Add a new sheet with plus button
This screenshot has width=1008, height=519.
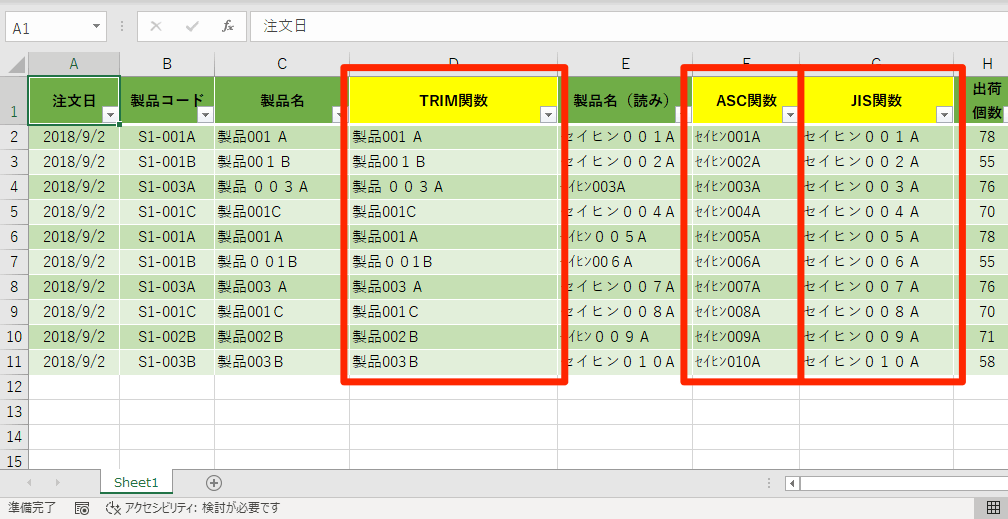(x=213, y=483)
